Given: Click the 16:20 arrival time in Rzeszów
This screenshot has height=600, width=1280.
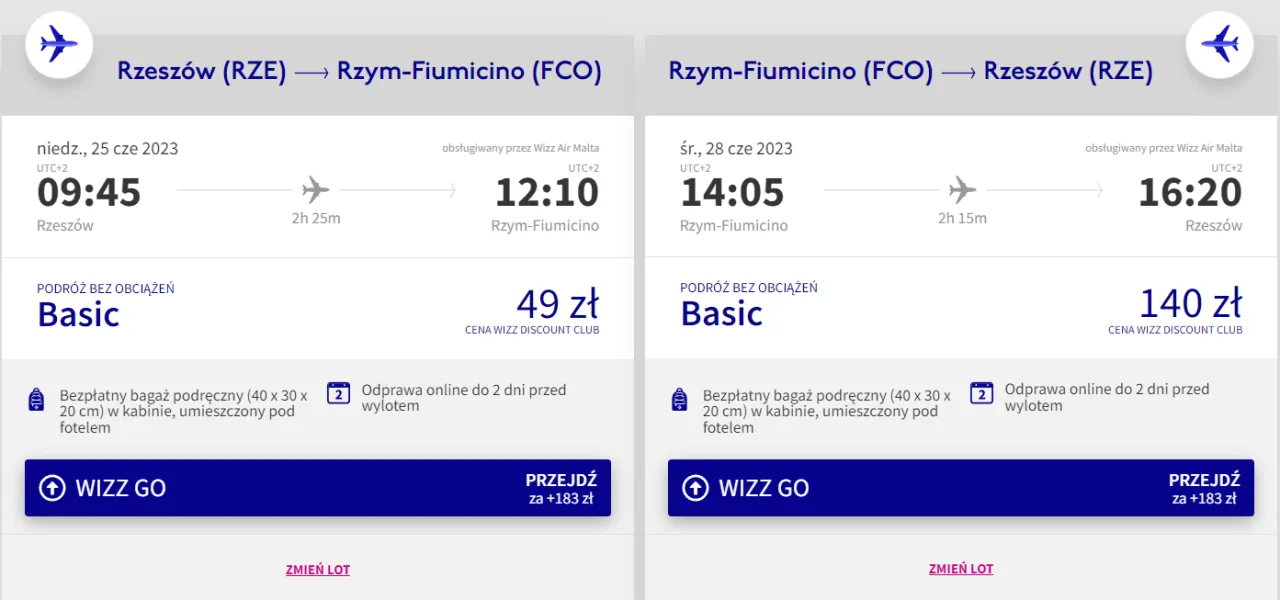Looking at the screenshot, I should pos(1190,192).
